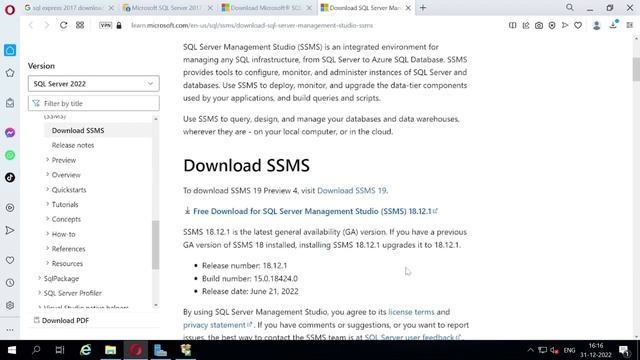Open My Flow arrow in sidebar
This screenshot has height=360, width=640.
click(x=10, y=231)
